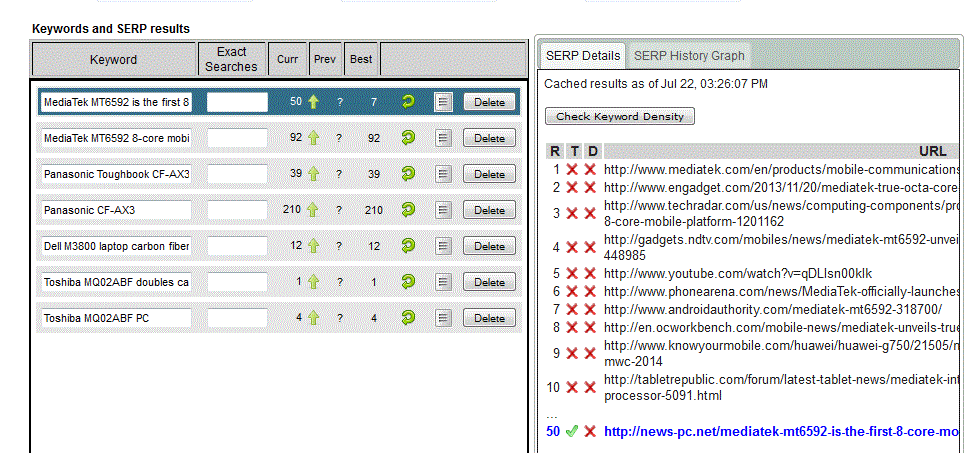This screenshot has height=453, width=977.
Task: Switch to SERP History Graph tab
Action: pyautogui.click(x=689, y=55)
